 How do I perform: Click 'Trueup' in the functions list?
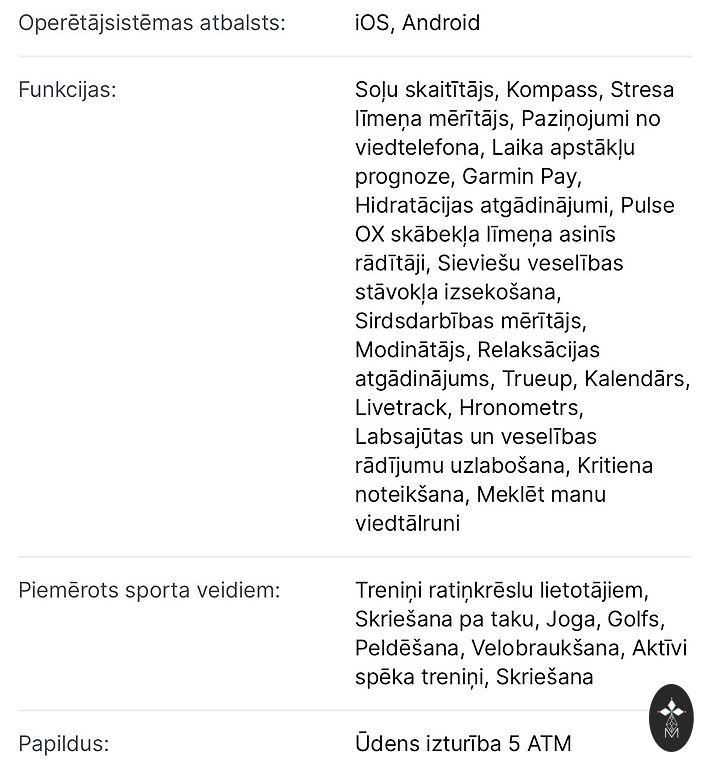537,379
